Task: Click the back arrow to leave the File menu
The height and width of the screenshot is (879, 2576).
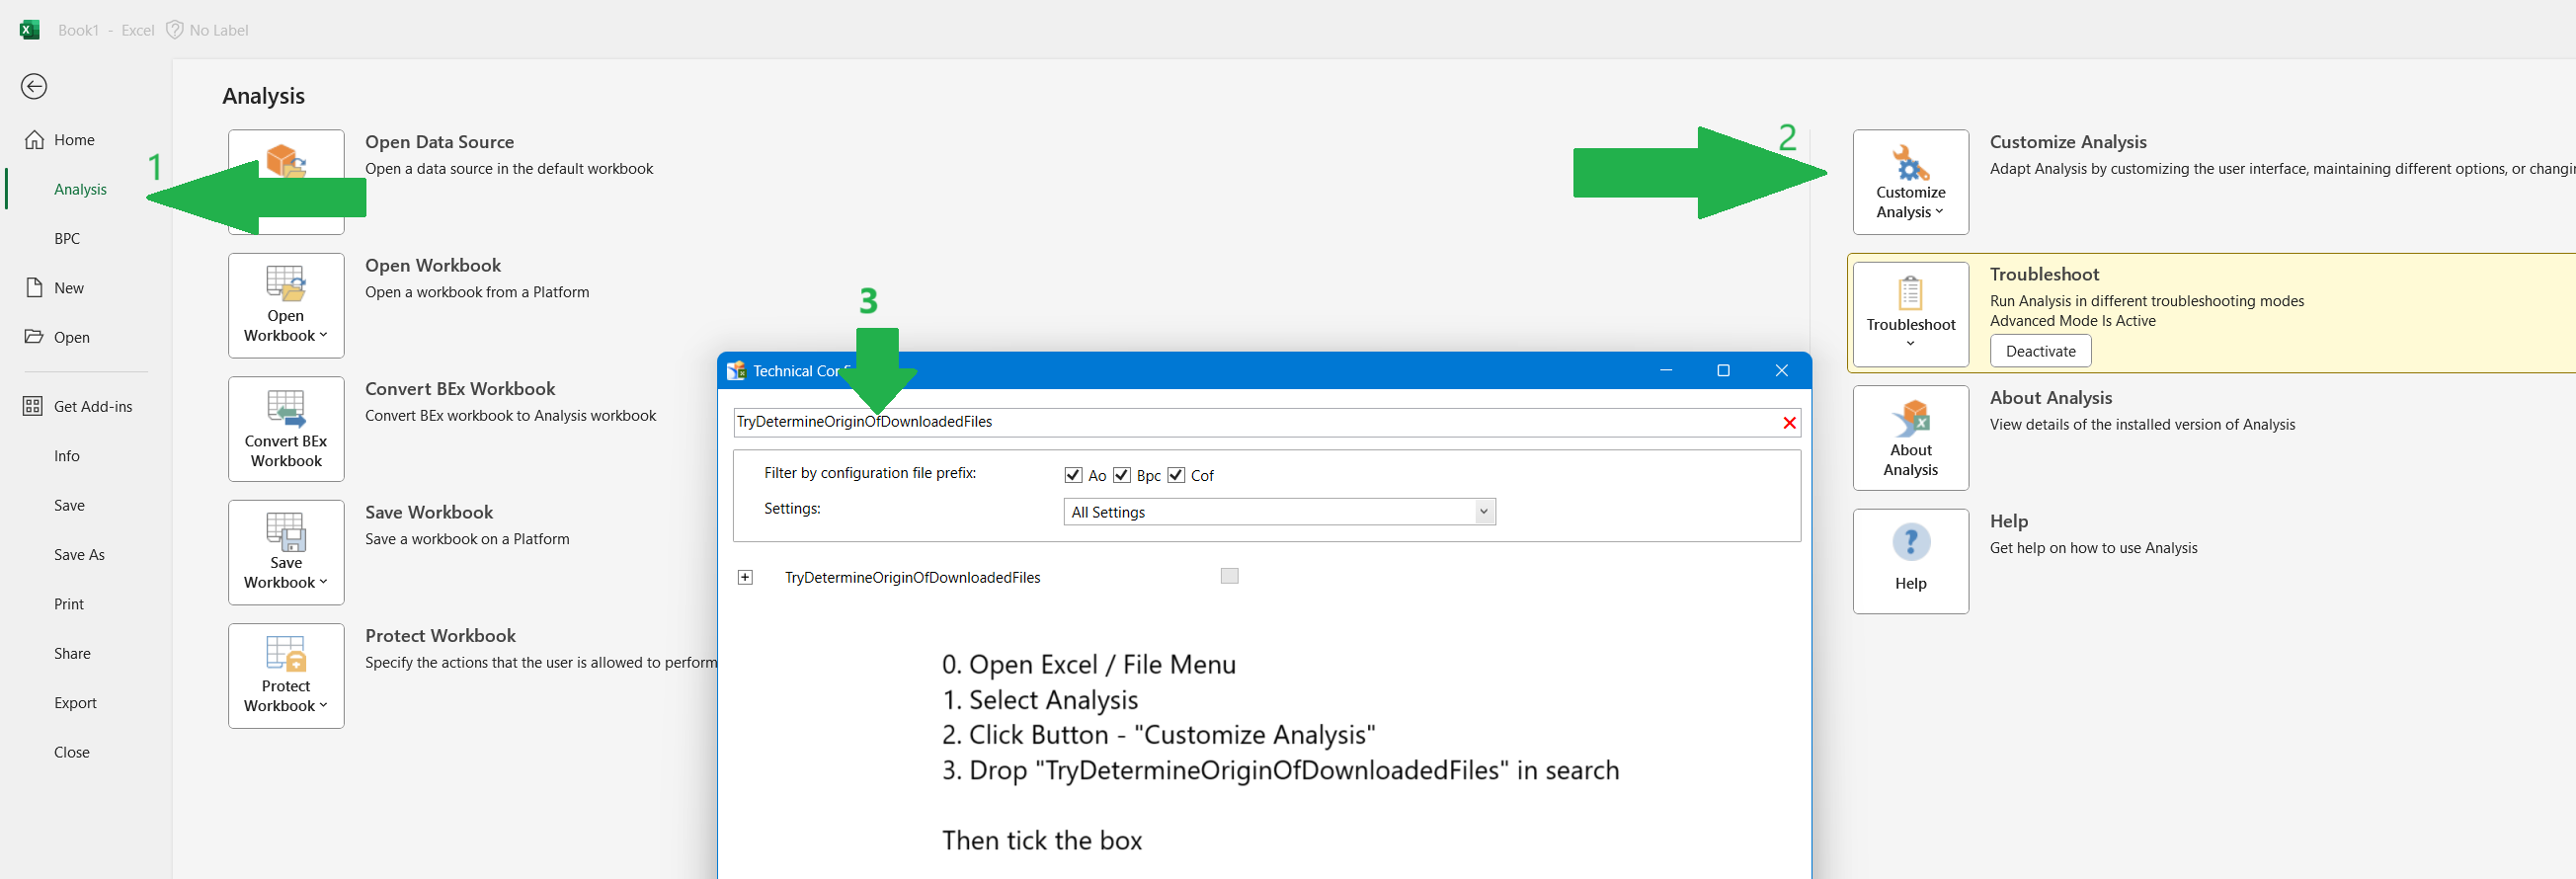Action: [x=34, y=87]
